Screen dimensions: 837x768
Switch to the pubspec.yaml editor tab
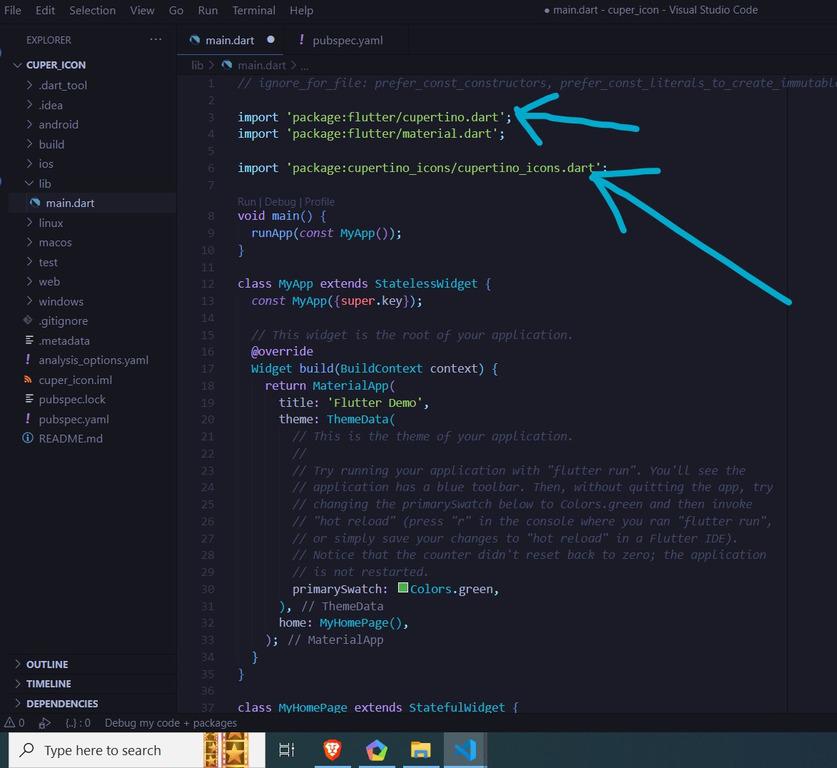point(348,40)
